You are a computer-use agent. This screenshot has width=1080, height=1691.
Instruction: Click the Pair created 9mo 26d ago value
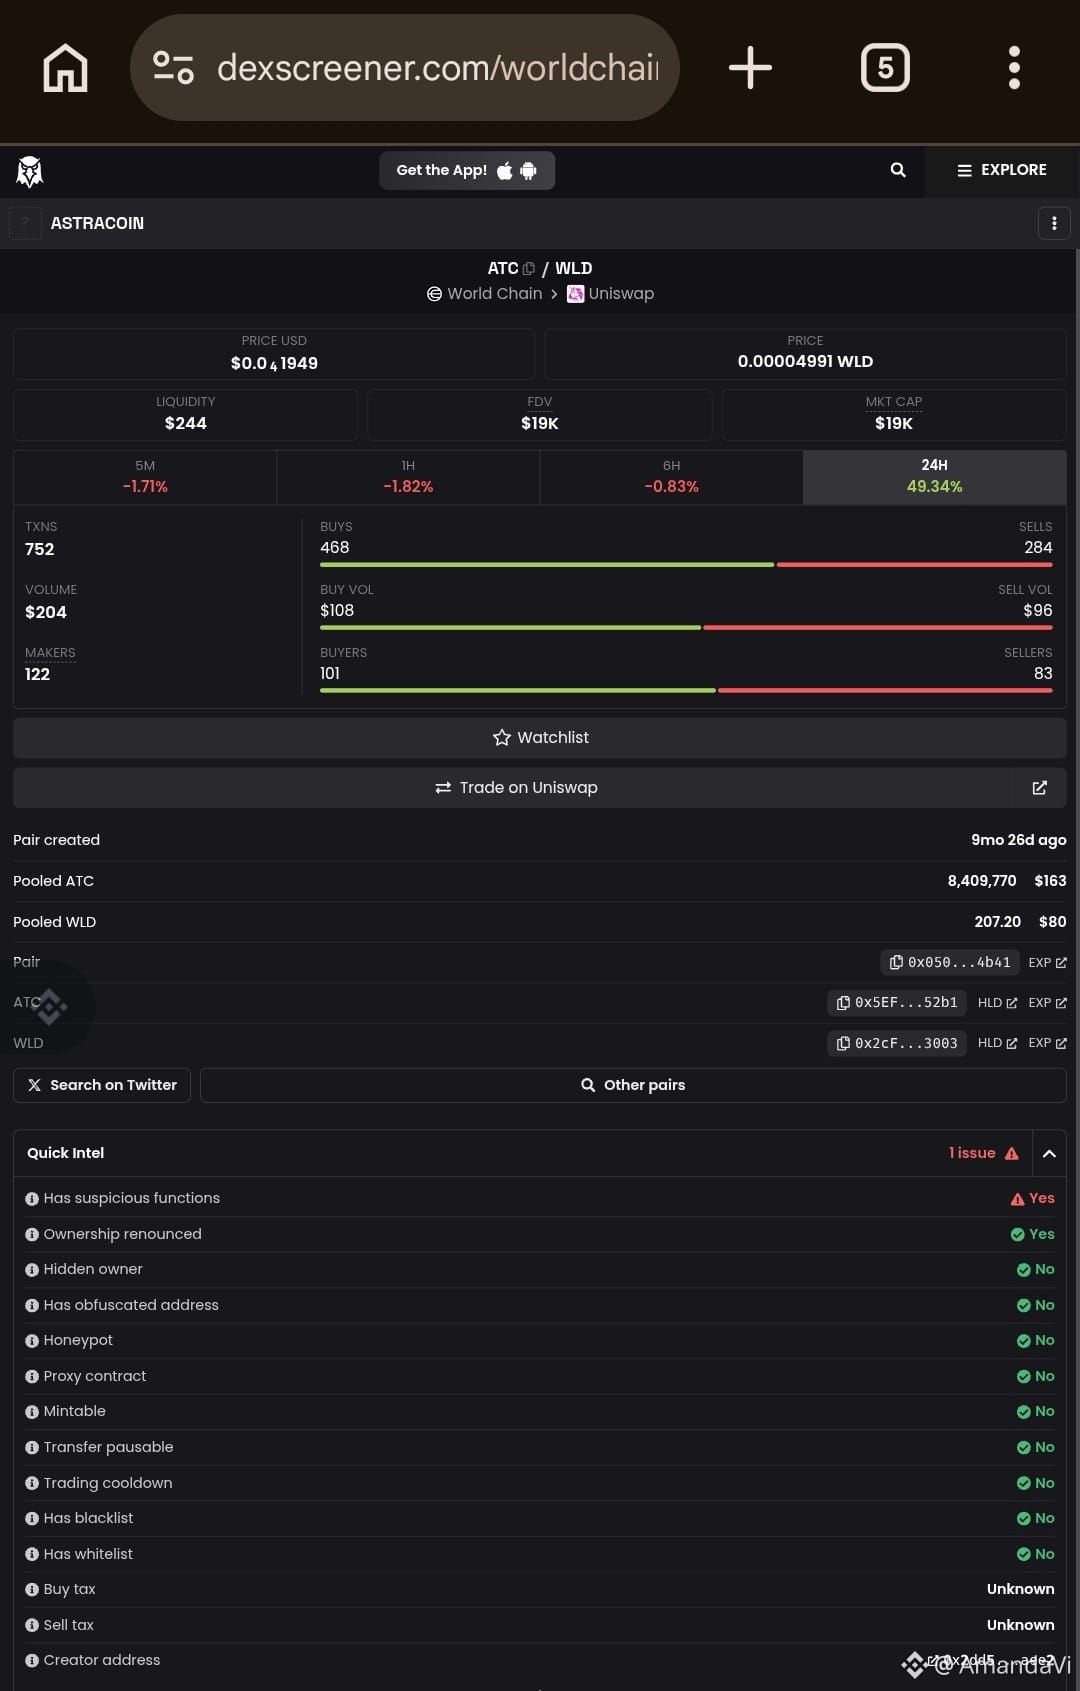1018,840
